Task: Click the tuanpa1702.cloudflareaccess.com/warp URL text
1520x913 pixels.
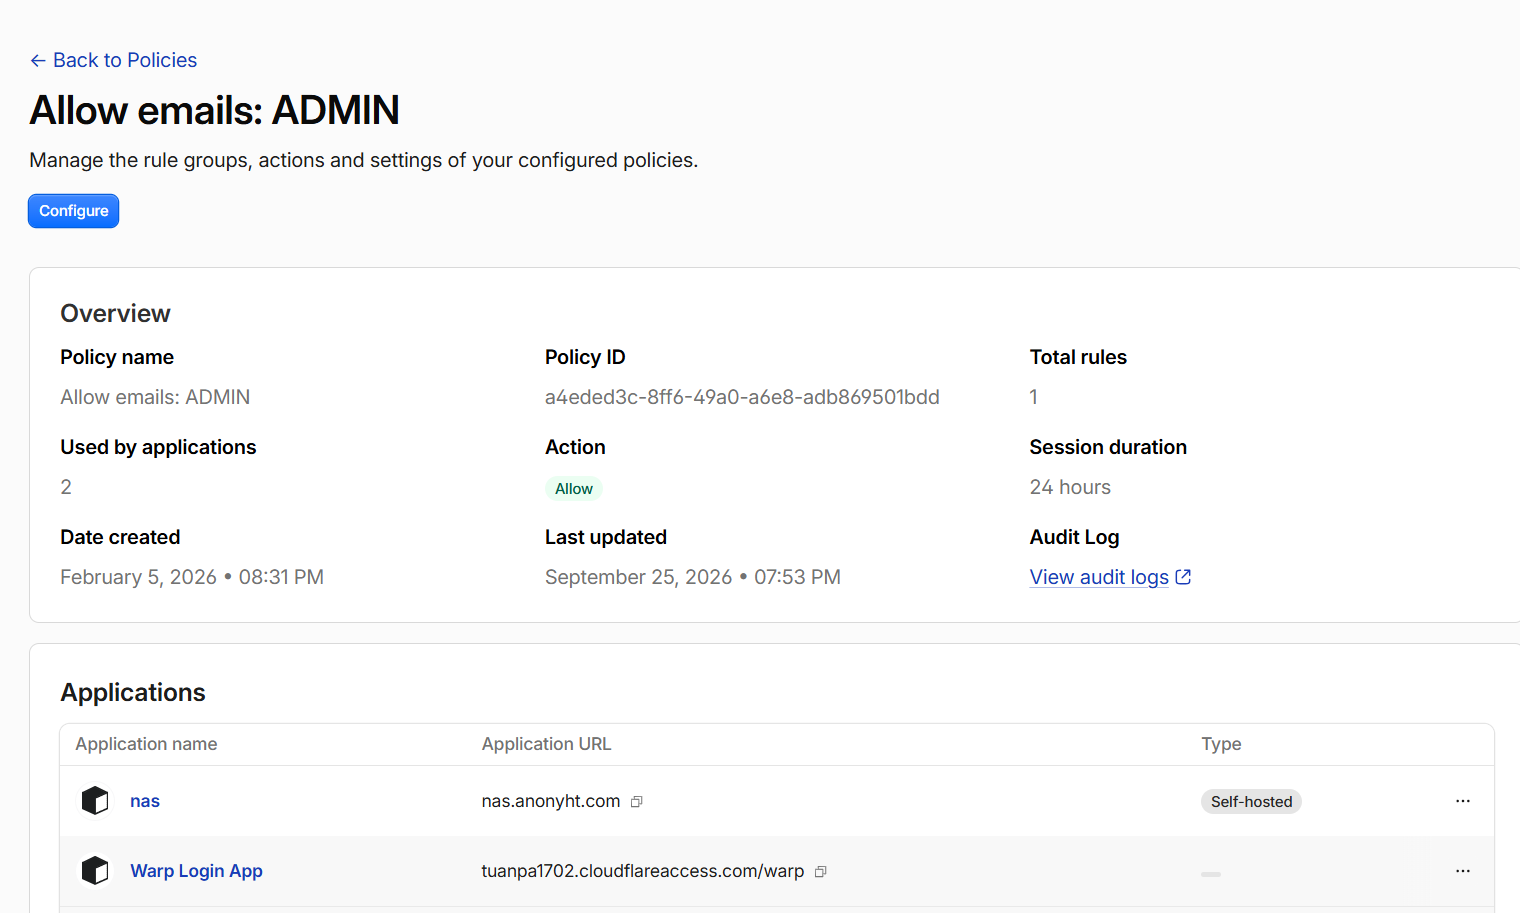Action: (643, 871)
